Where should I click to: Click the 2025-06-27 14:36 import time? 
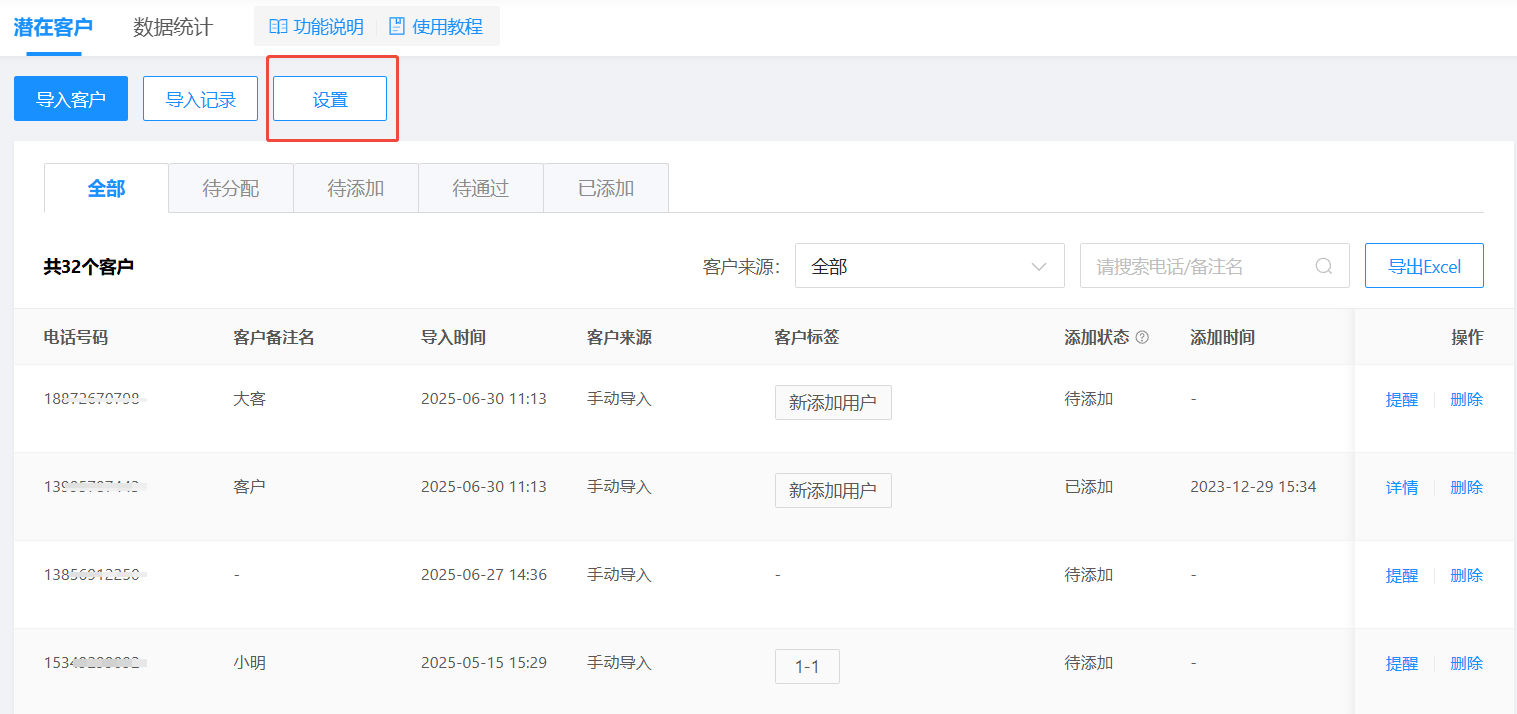click(484, 575)
